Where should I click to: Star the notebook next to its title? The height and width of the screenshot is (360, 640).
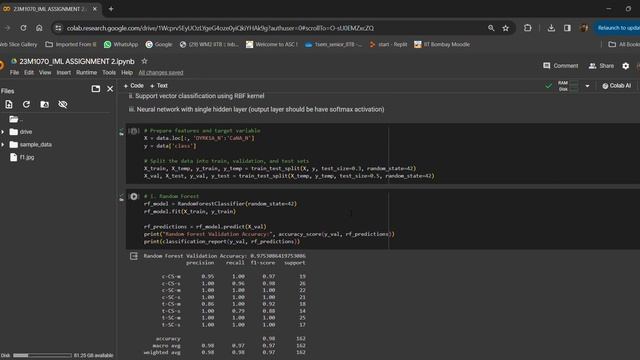click(x=144, y=61)
